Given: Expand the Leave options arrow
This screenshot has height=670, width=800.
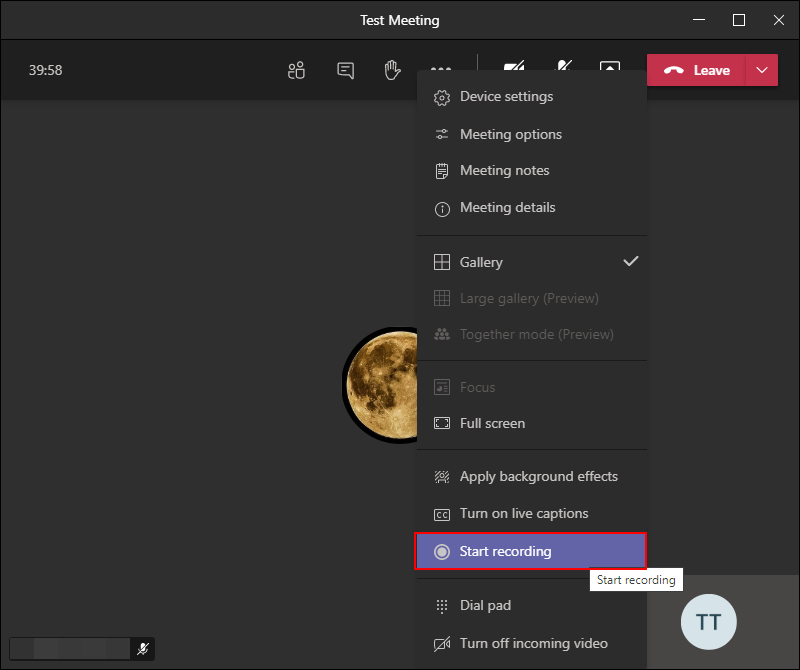Looking at the screenshot, I should [762, 70].
